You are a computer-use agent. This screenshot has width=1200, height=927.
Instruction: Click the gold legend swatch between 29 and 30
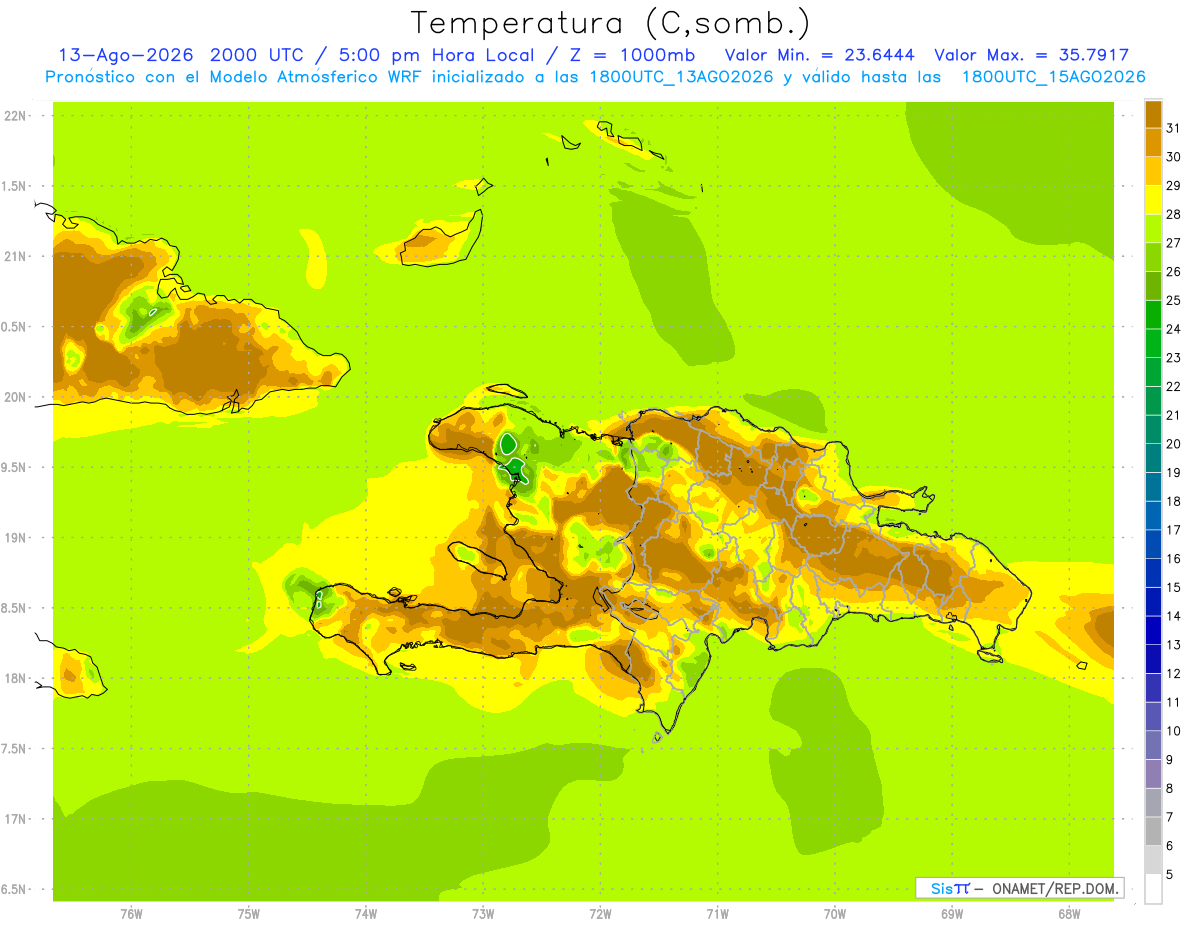tap(1153, 171)
